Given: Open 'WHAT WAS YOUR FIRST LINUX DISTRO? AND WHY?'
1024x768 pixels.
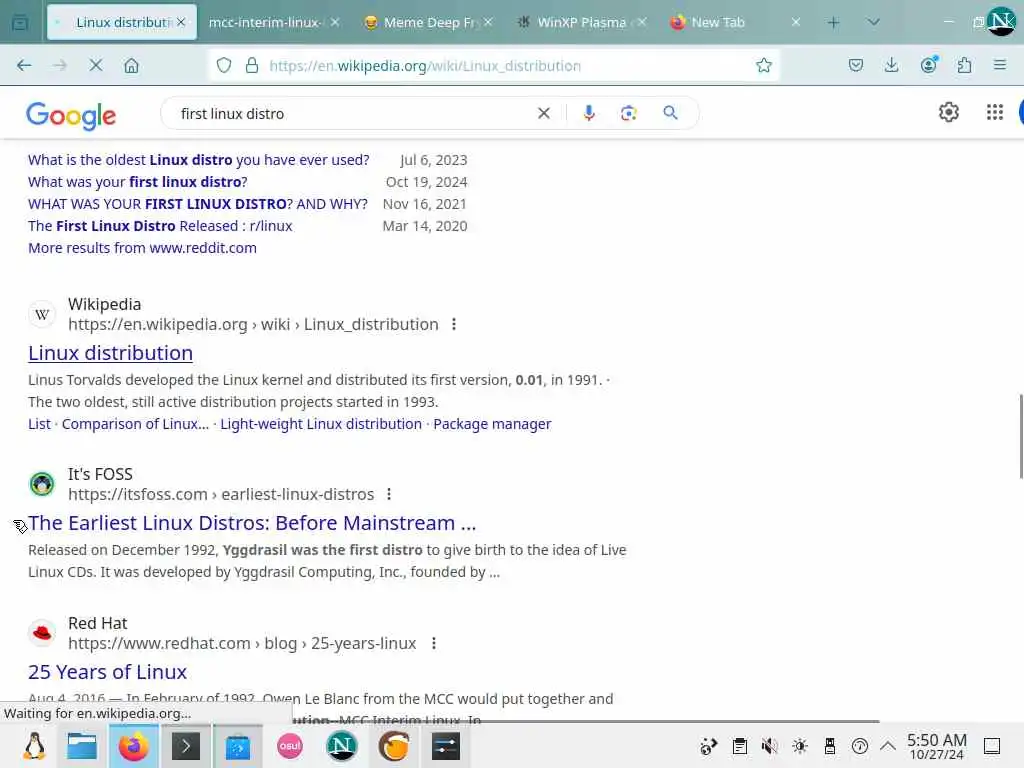Looking at the screenshot, I should 198,204.
